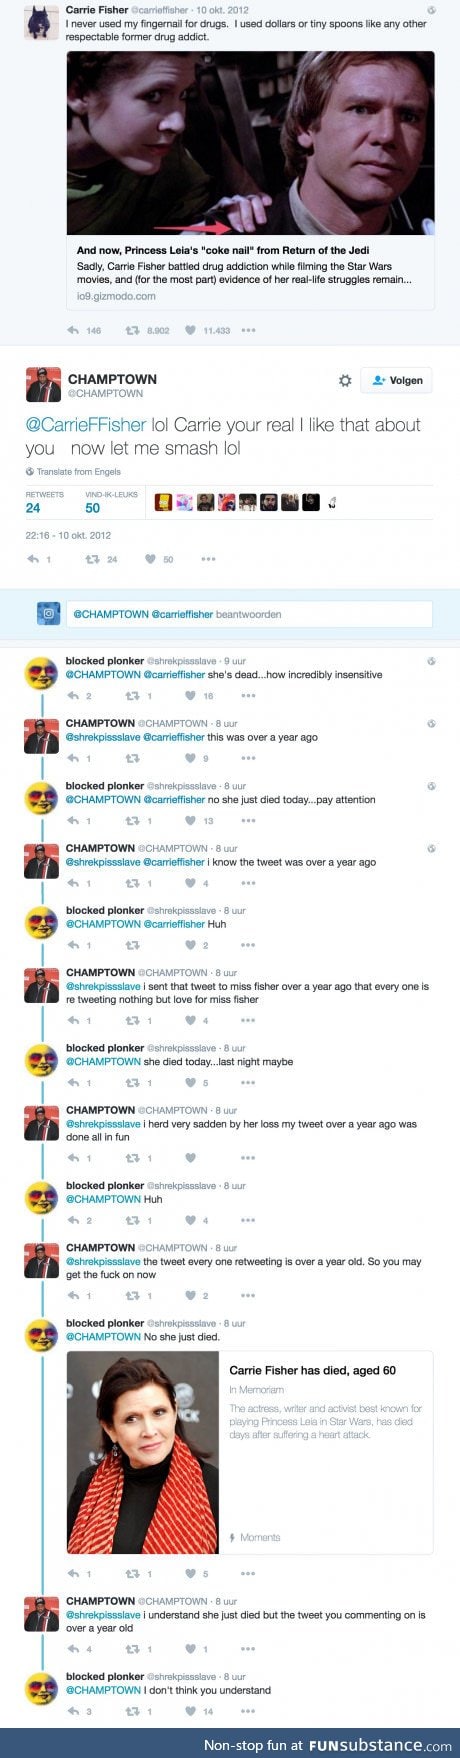Reply to CHAMPTOWN's "get the fuck on now" tweet

(x=74, y=1296)
